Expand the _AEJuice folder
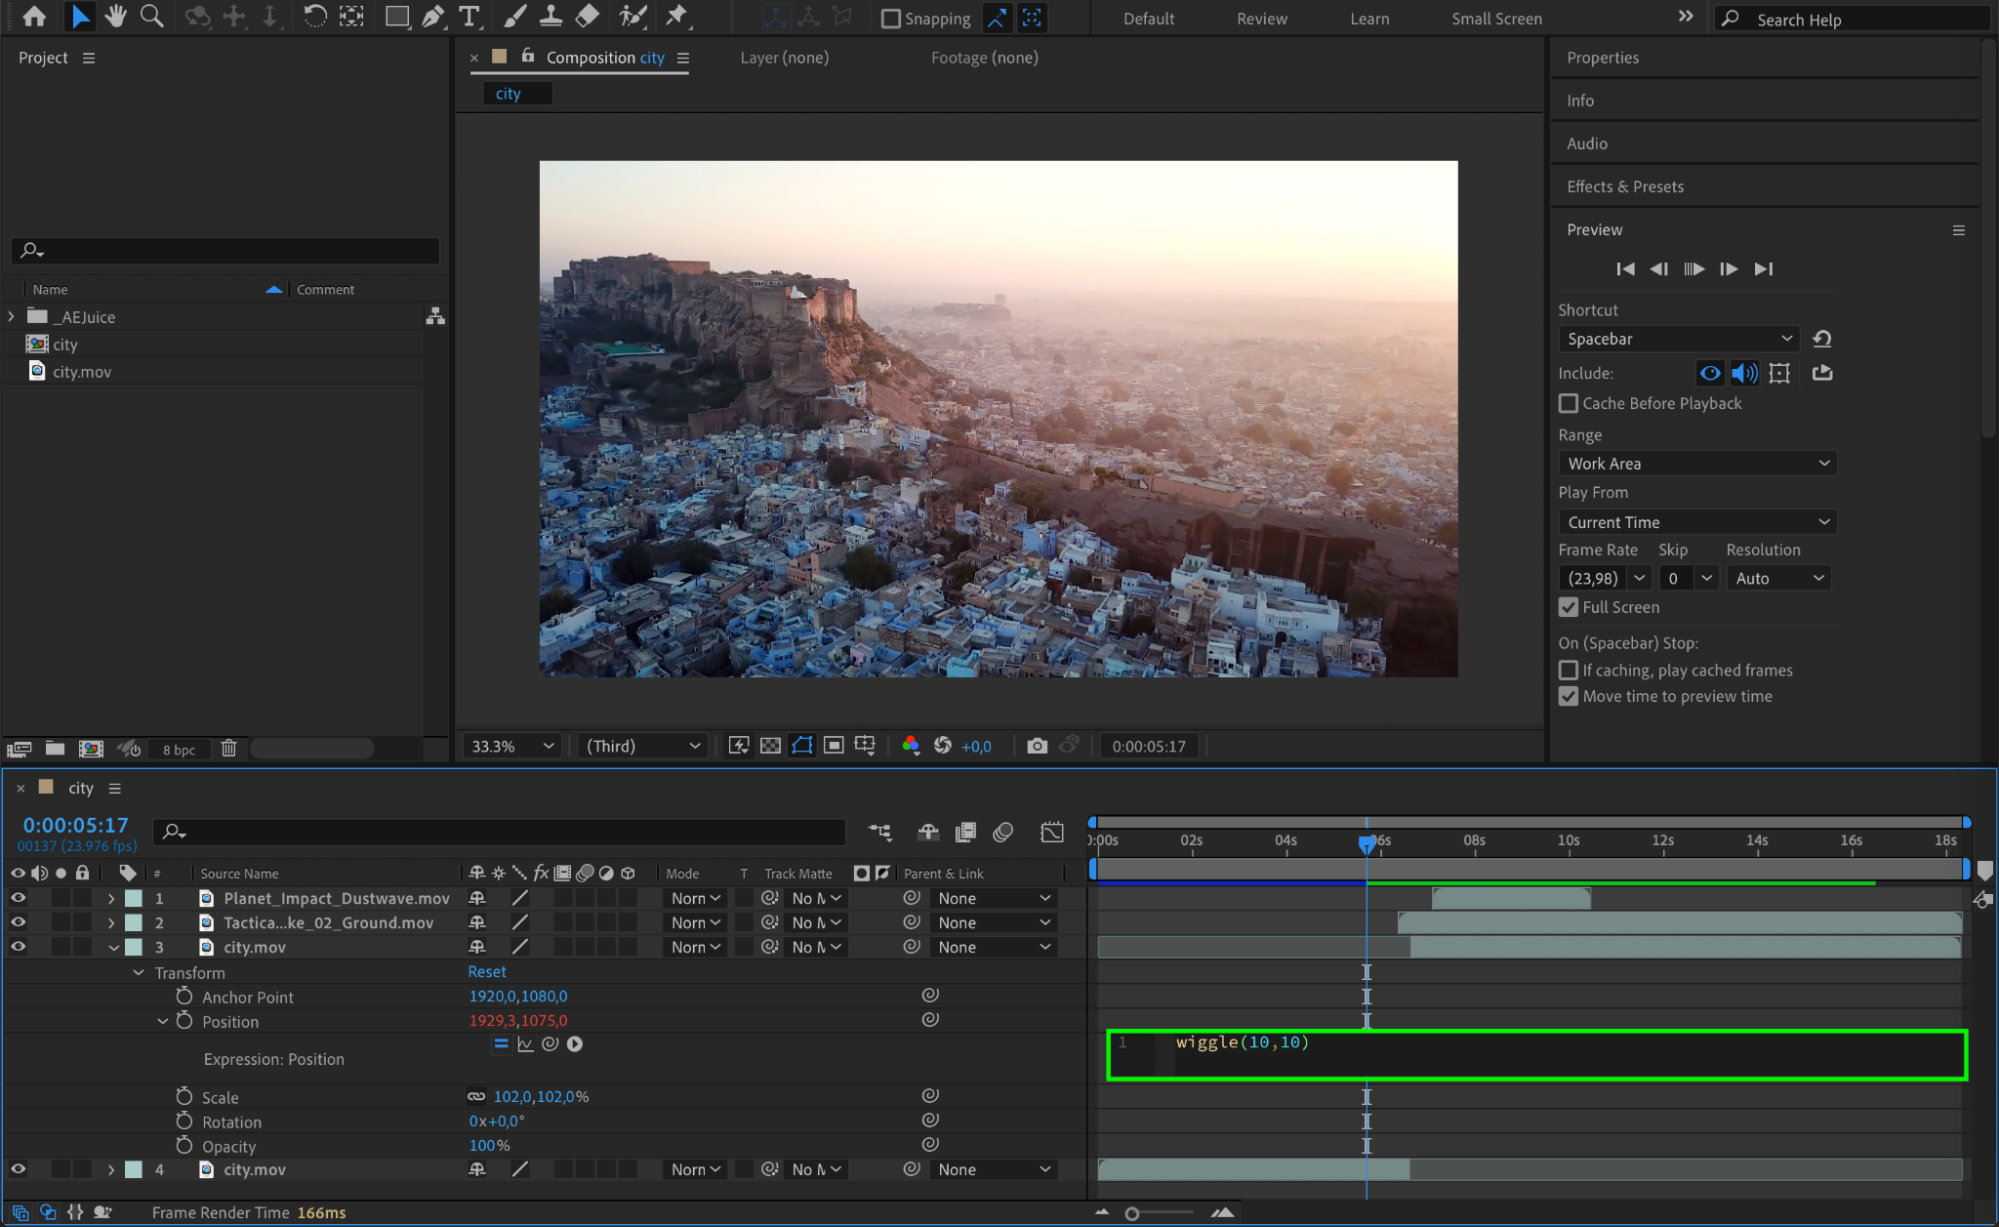 (11, 316)
